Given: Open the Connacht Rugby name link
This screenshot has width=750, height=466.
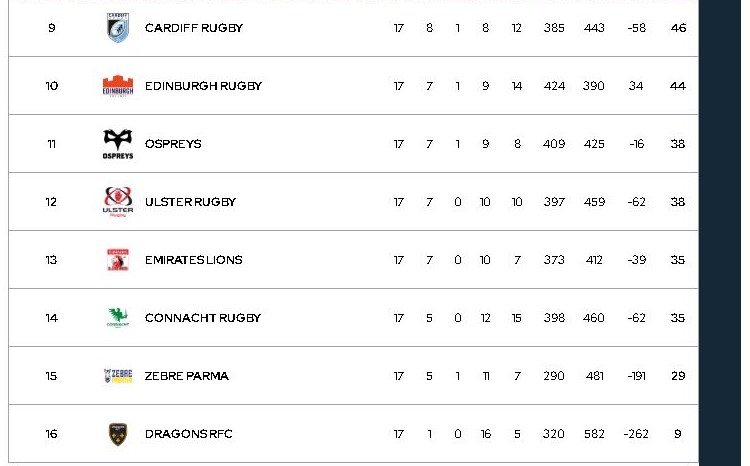Looking at the screenshot, I should 203,318.
